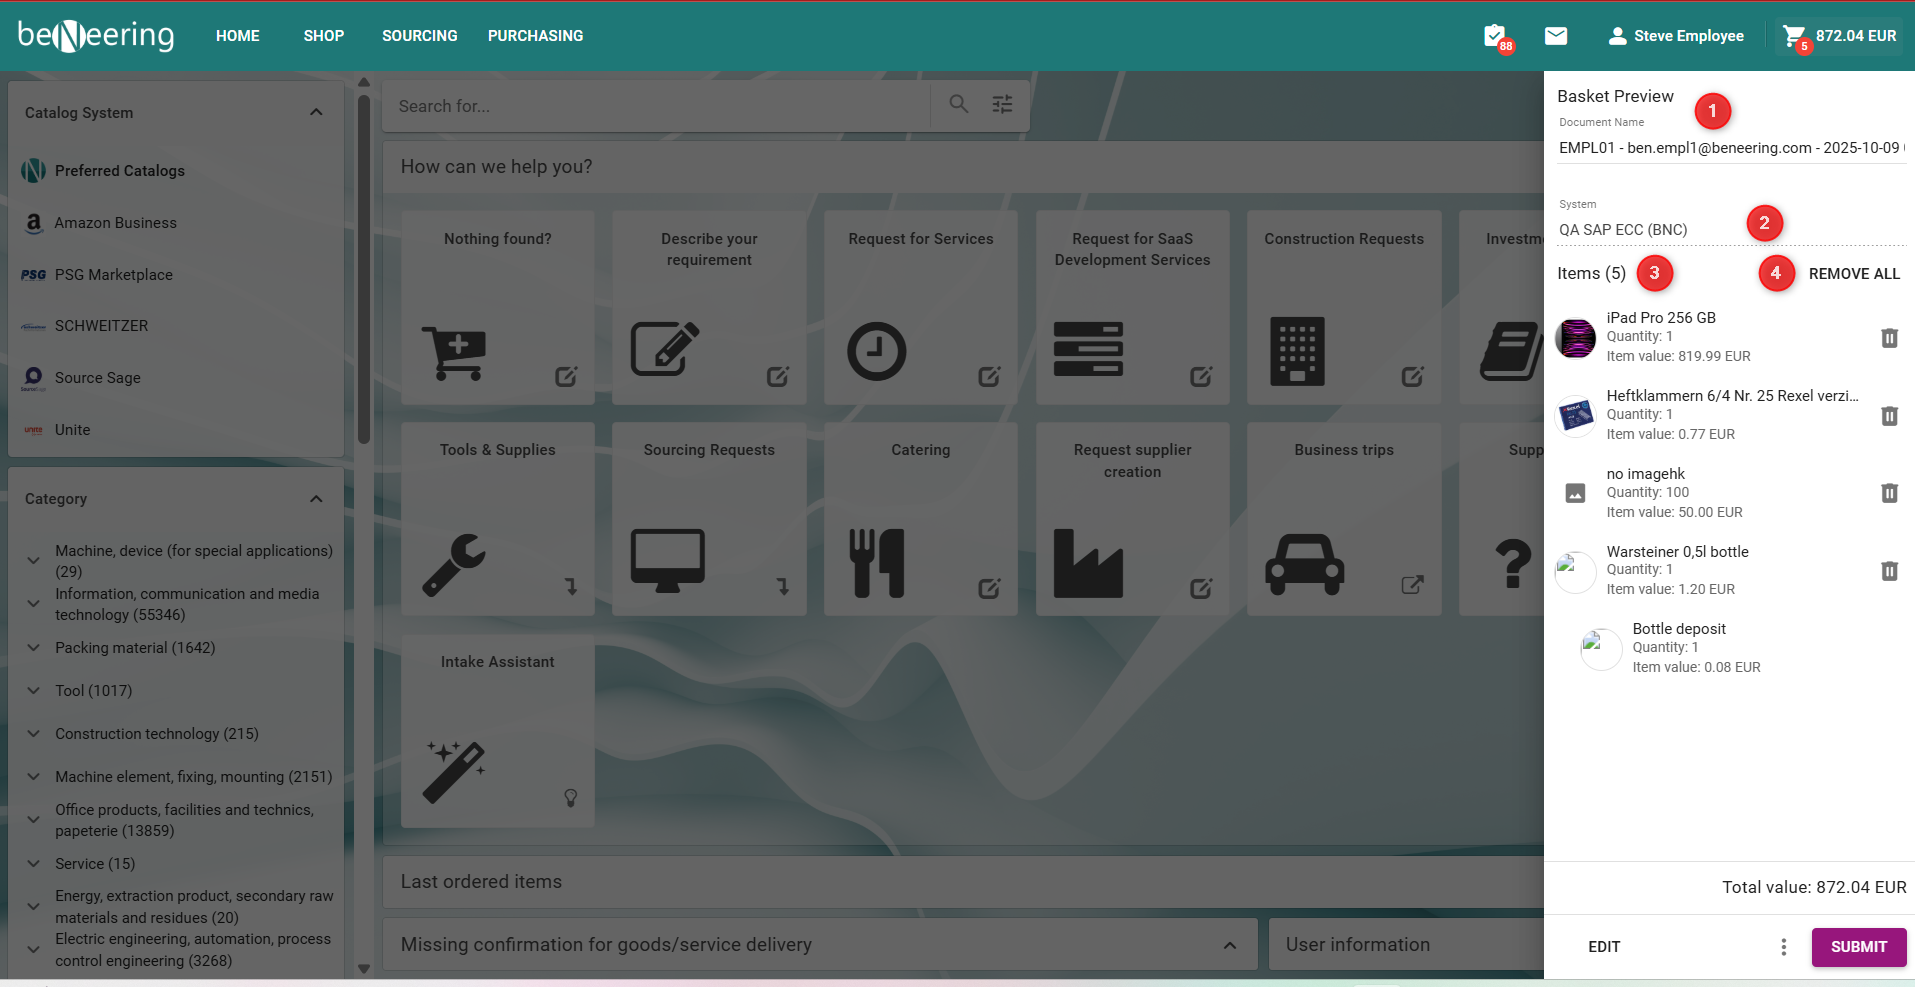Open more options menu beside Submit

(1783, 947)
